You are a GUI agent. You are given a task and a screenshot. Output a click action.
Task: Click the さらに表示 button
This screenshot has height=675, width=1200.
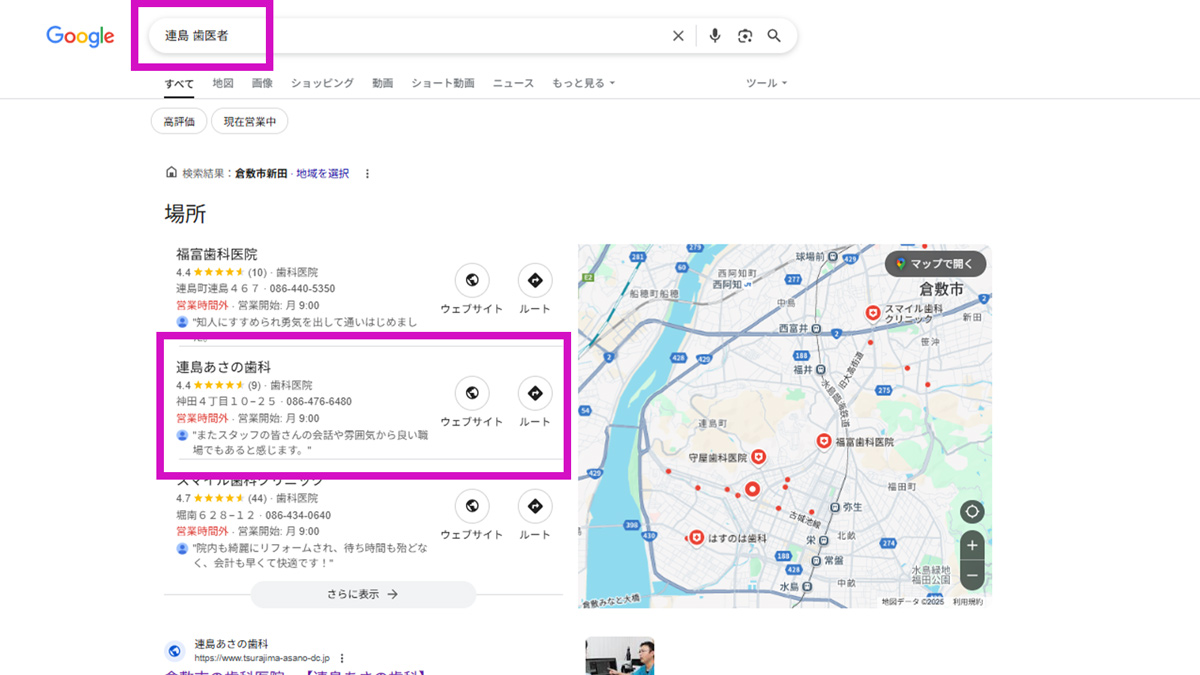(363, 594)
